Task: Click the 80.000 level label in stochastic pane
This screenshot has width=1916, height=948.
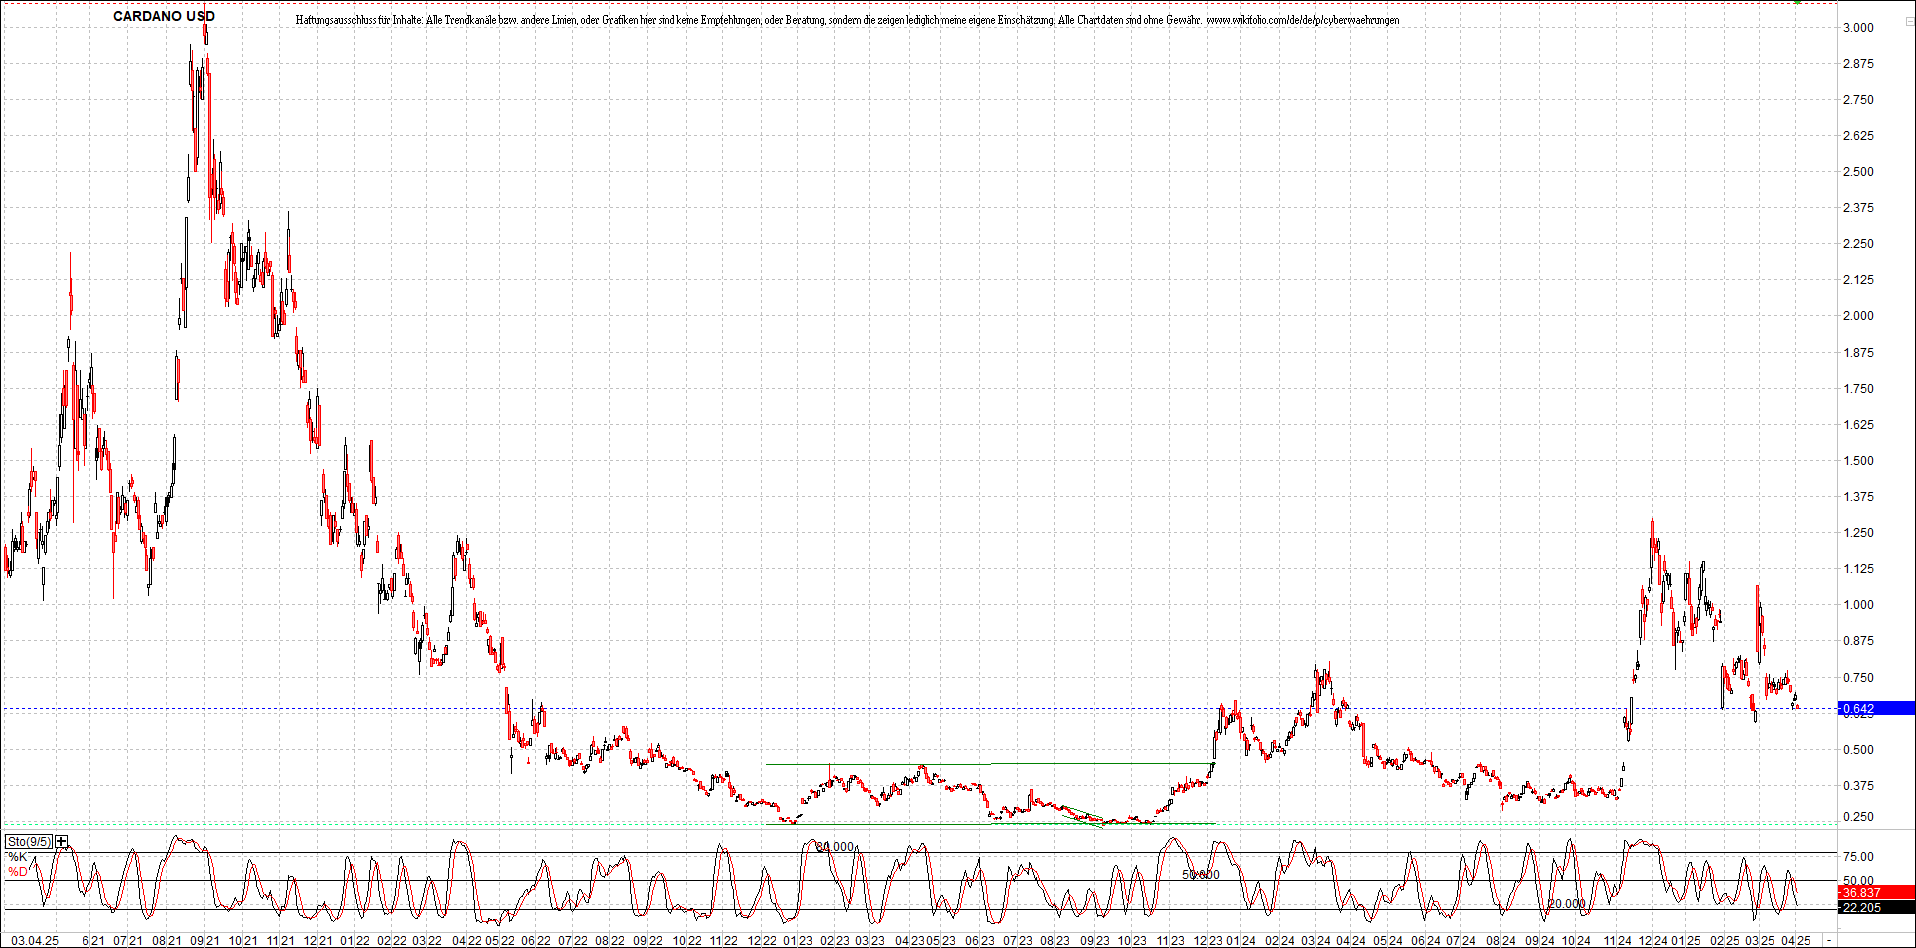Action: pyautogui.click(x=833, y=846)
